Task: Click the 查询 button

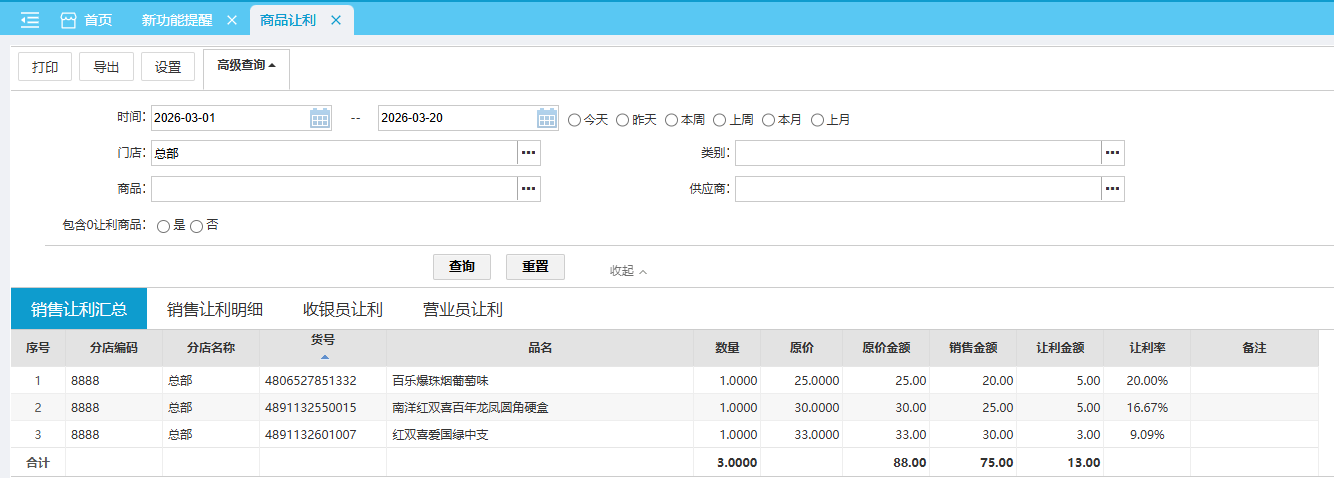Action: click(x=462, y=267)
